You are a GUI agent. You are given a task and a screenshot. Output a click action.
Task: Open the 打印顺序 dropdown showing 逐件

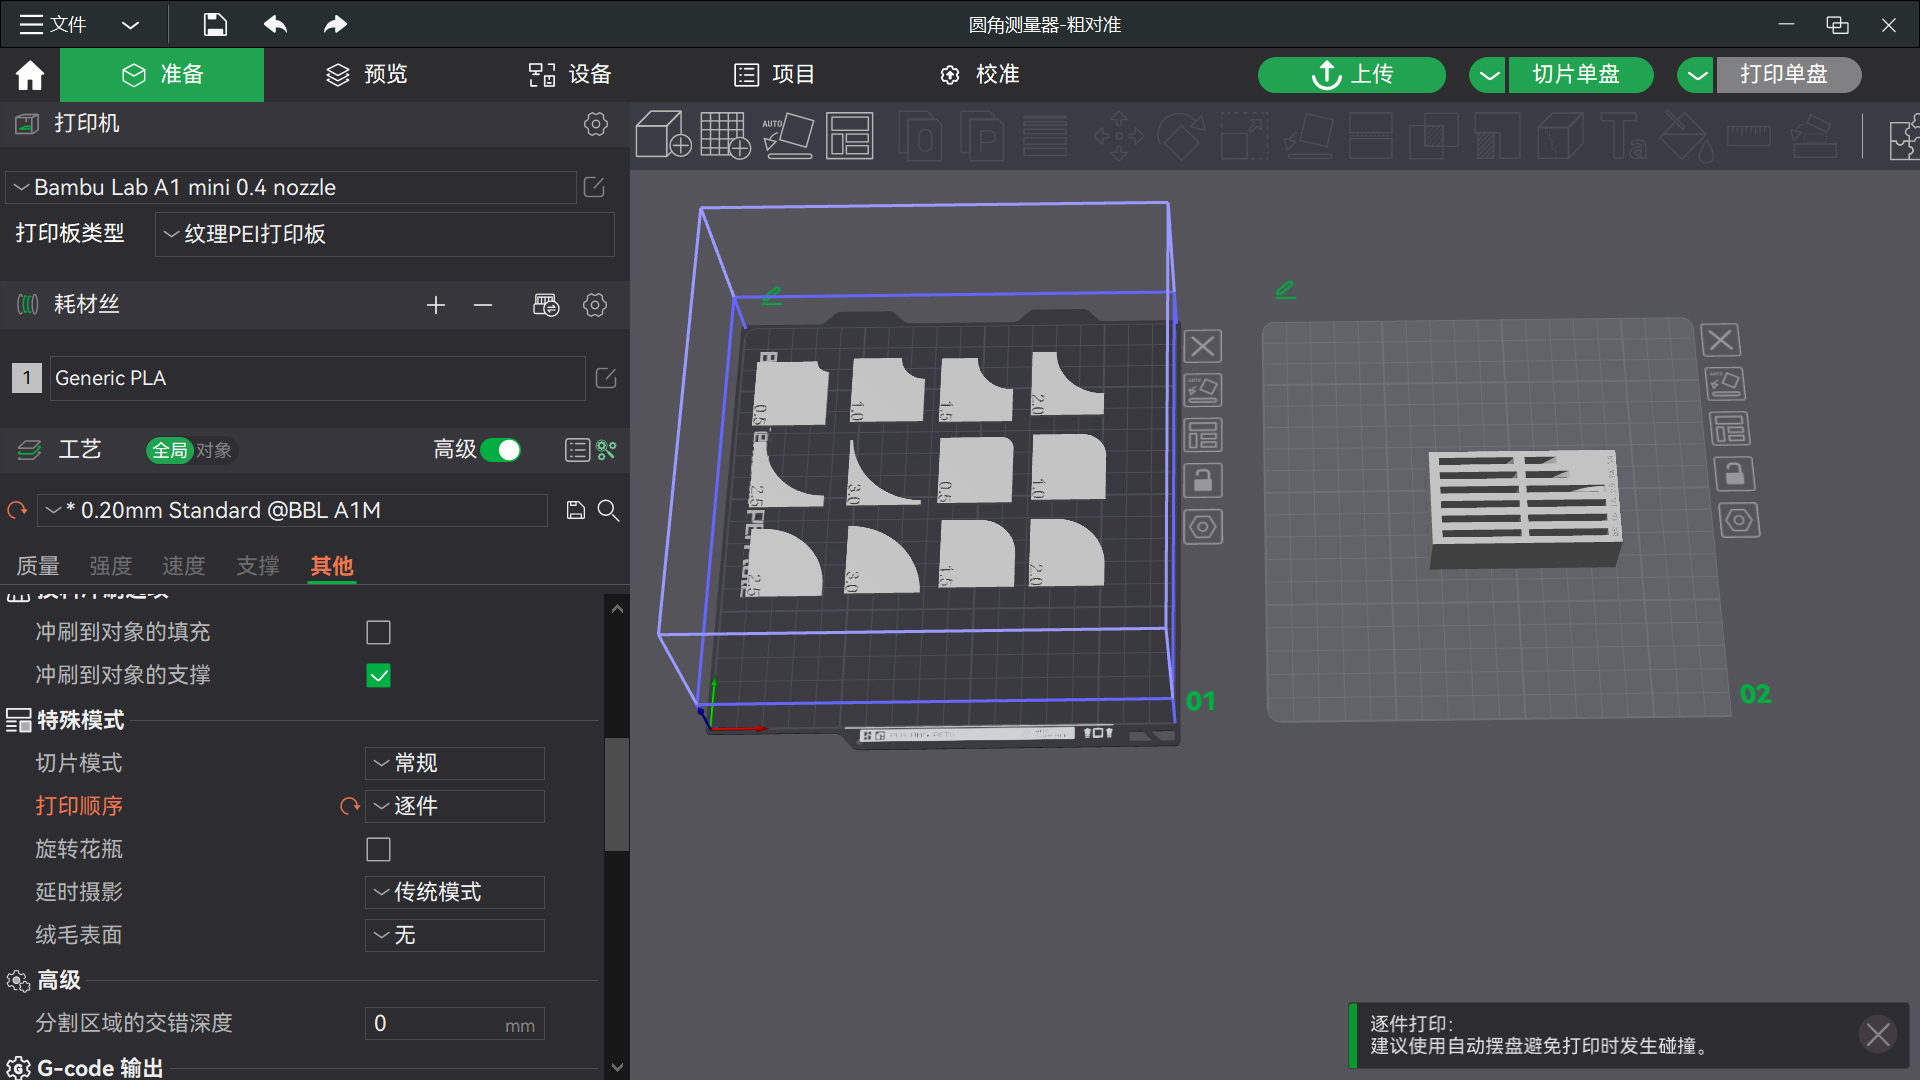click(455, 806)
